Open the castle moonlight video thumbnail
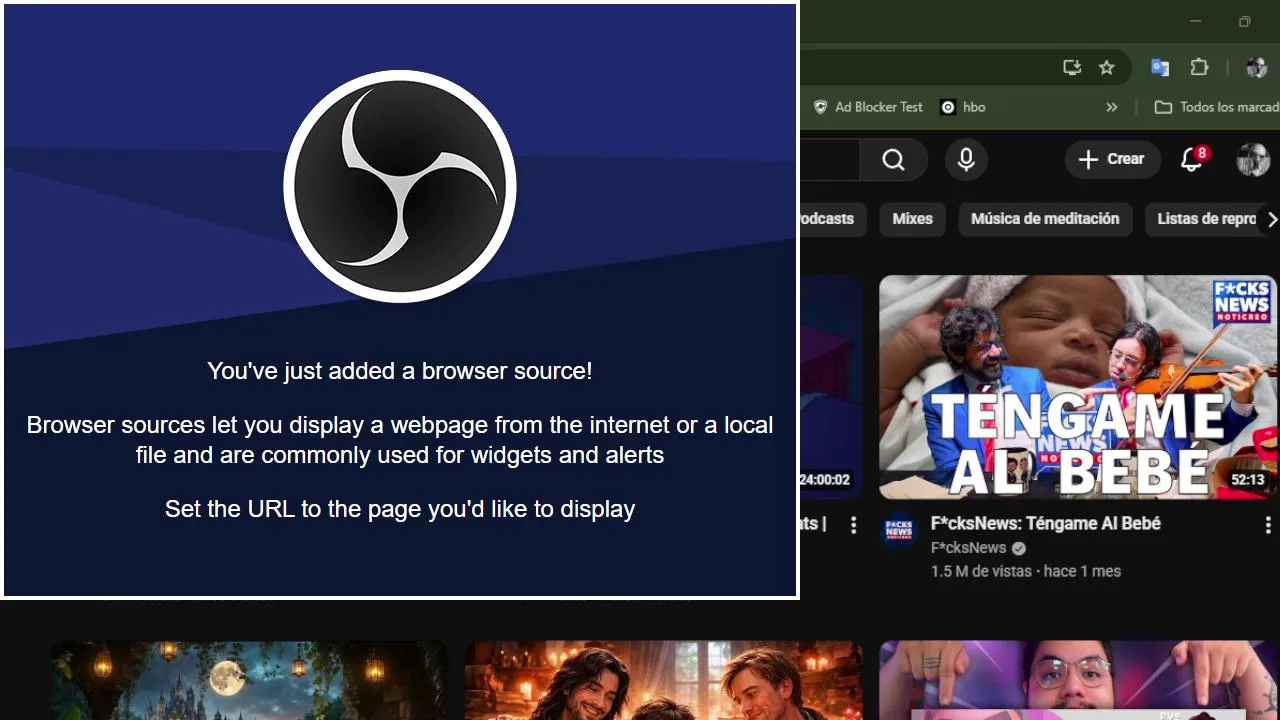 click(249, 680)
